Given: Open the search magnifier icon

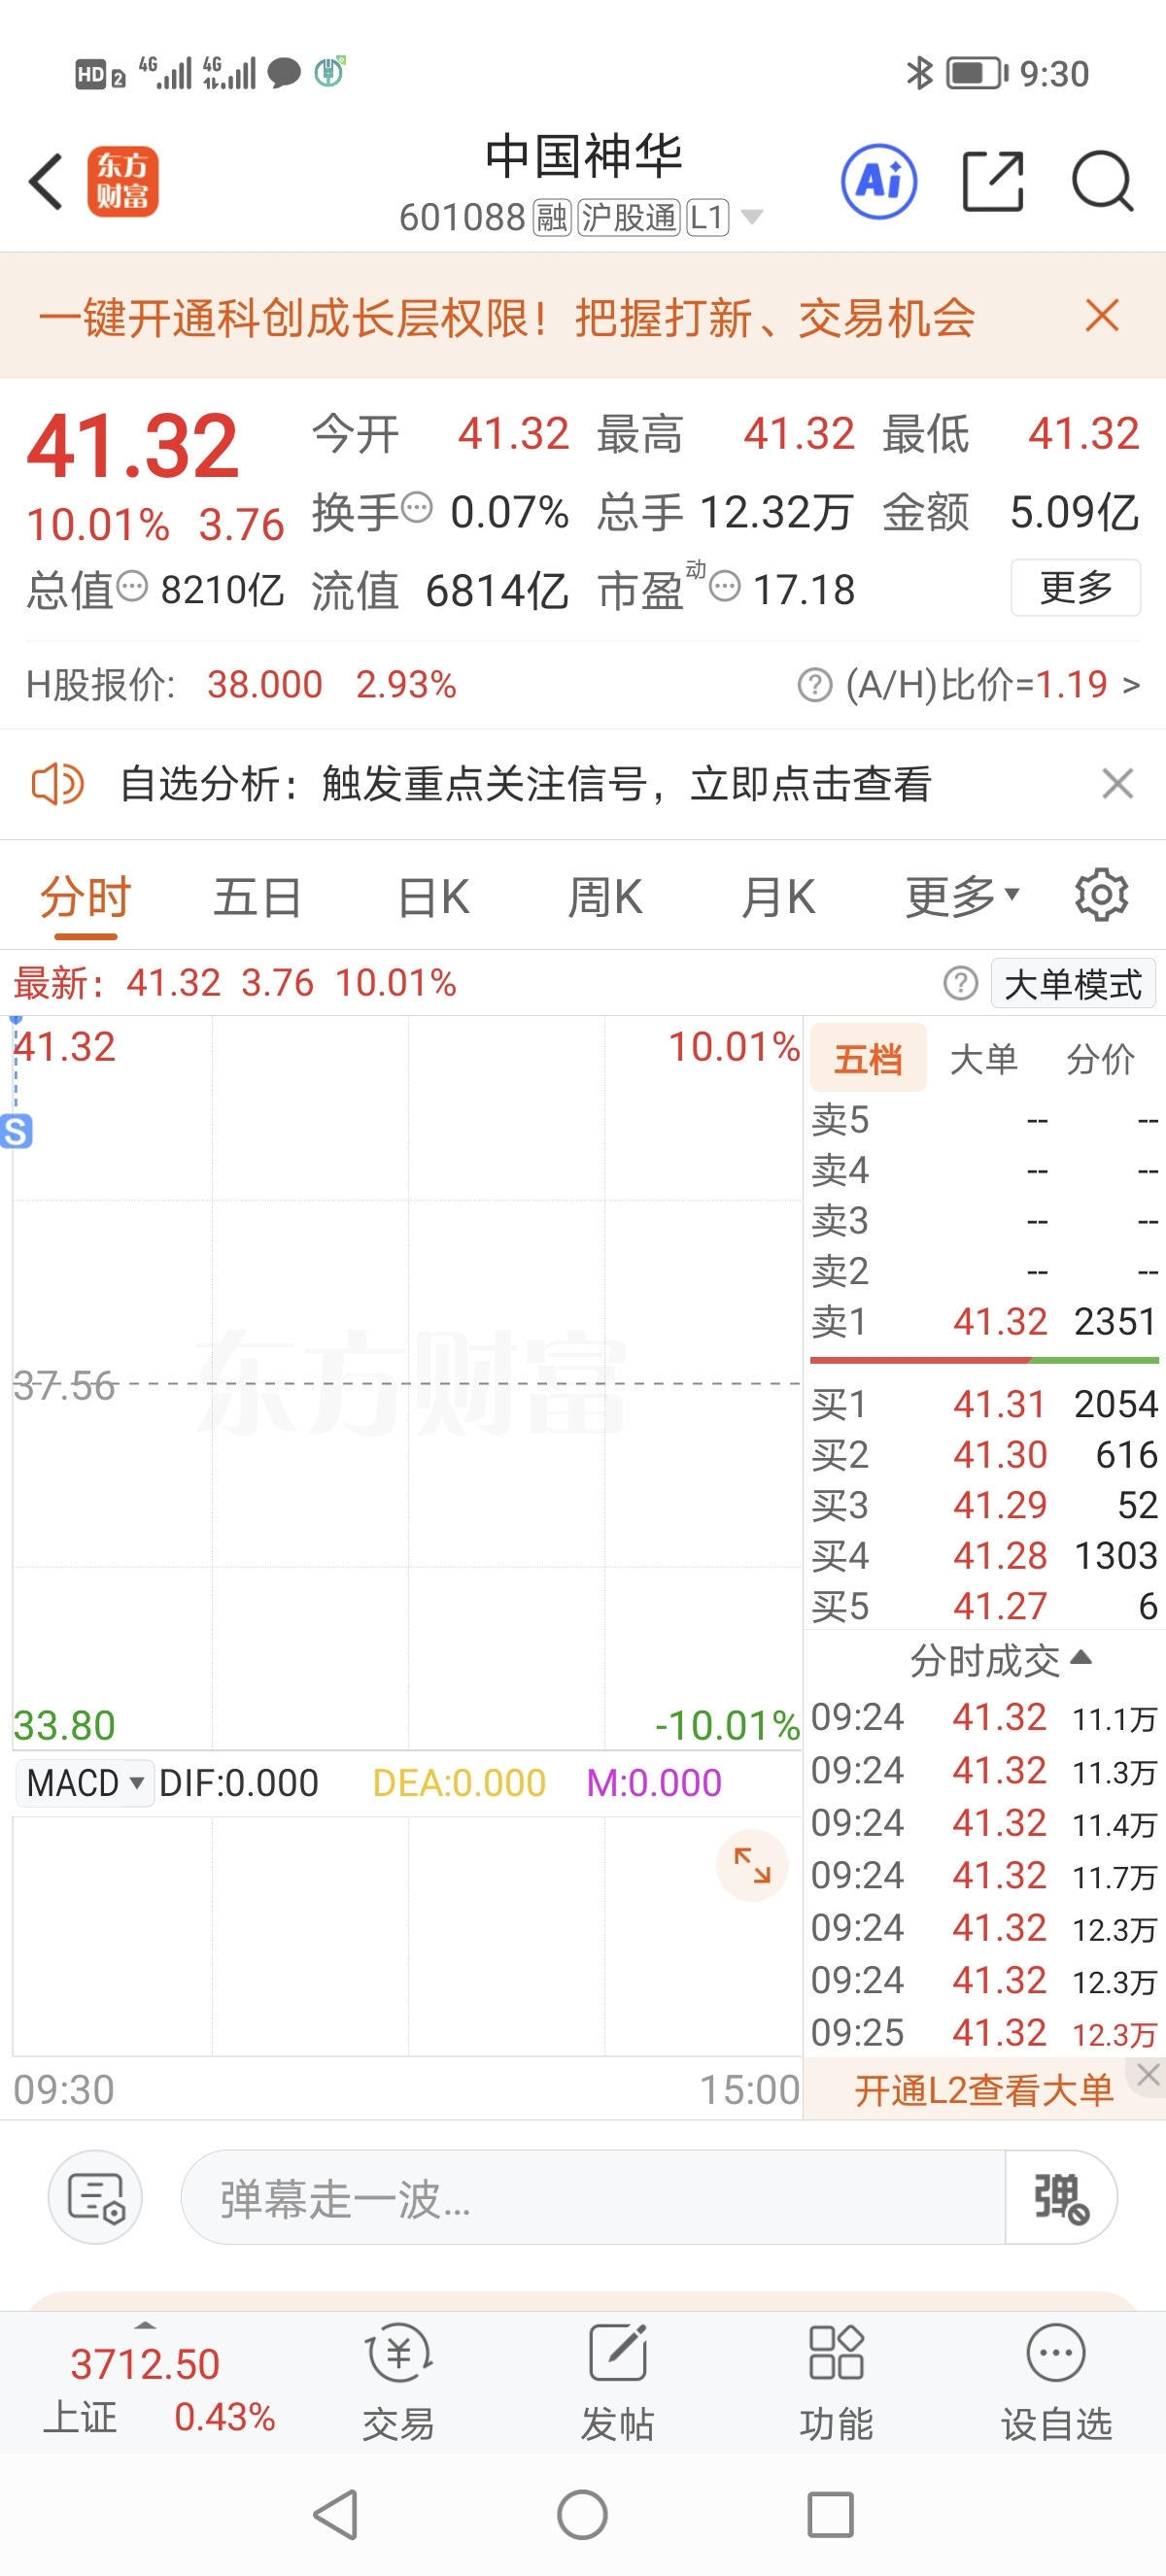Looking at the screenshot, I should coord(1102,181).
